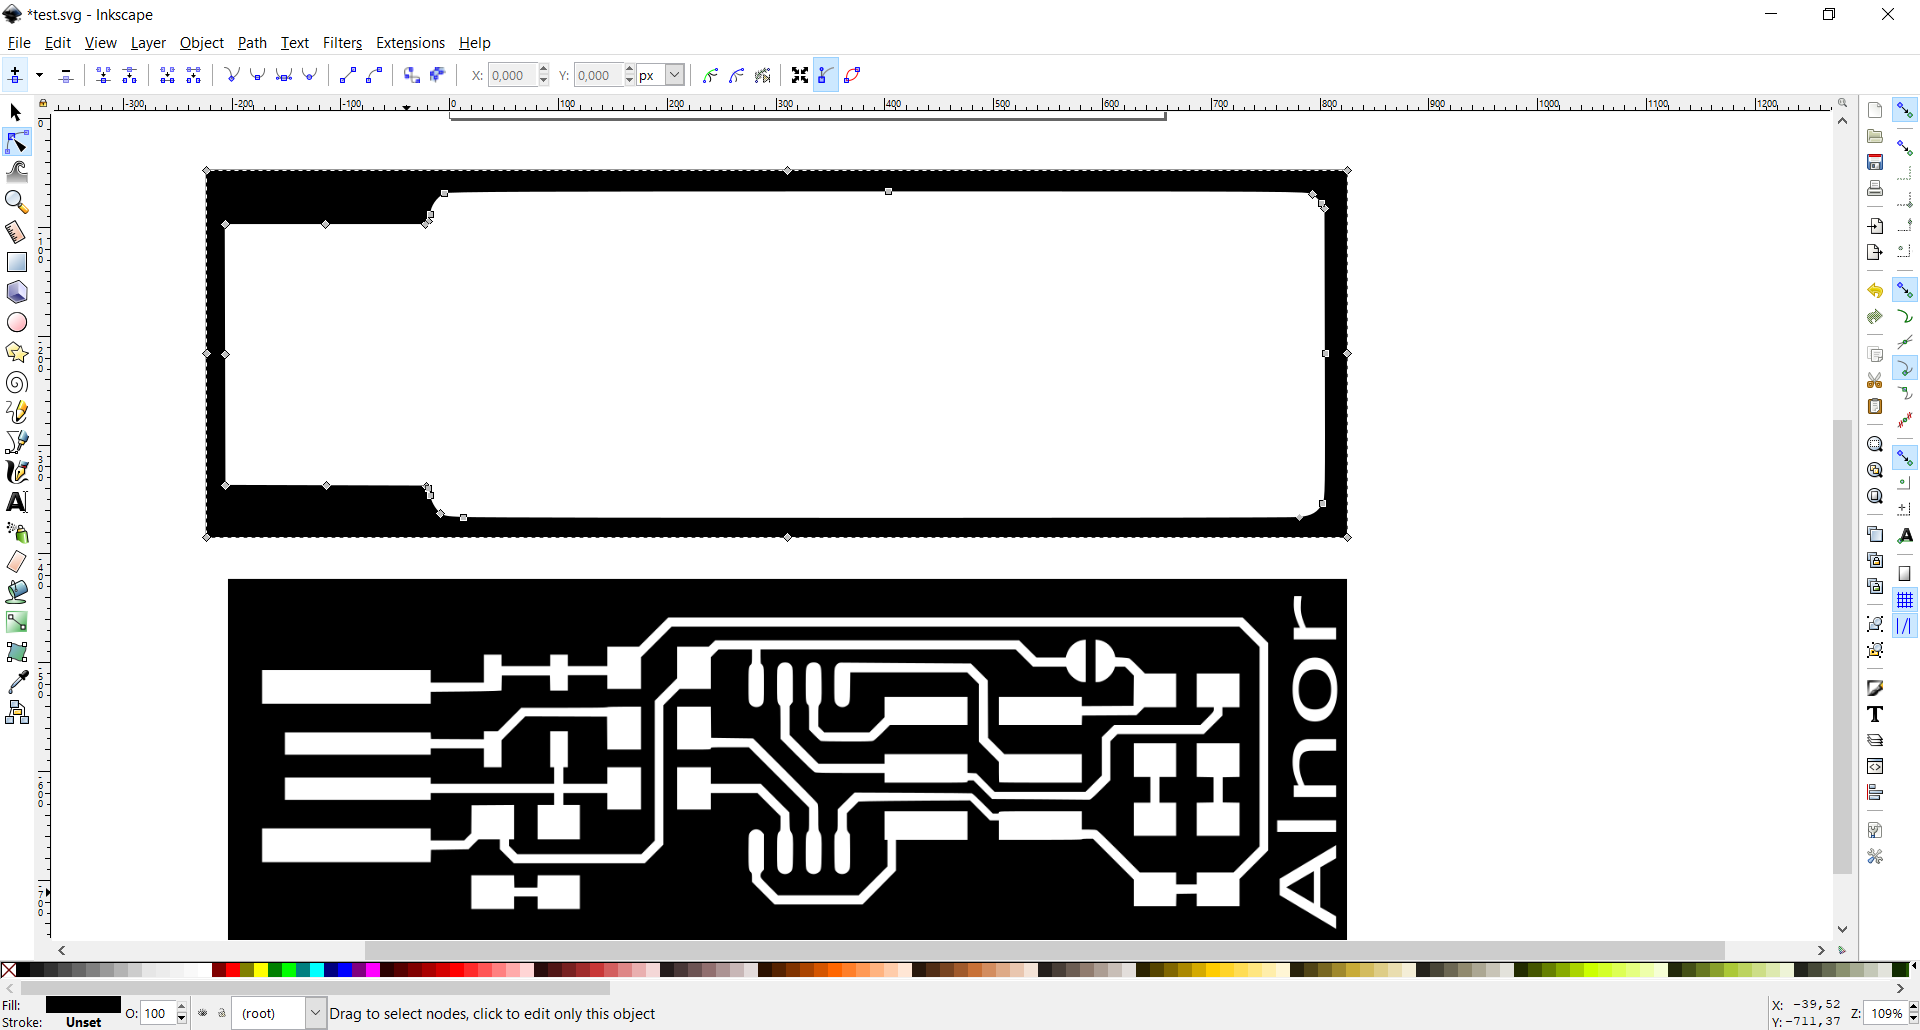Click Join selected nodes button
1920x1030 pixels.
click(x=104, y=75)
